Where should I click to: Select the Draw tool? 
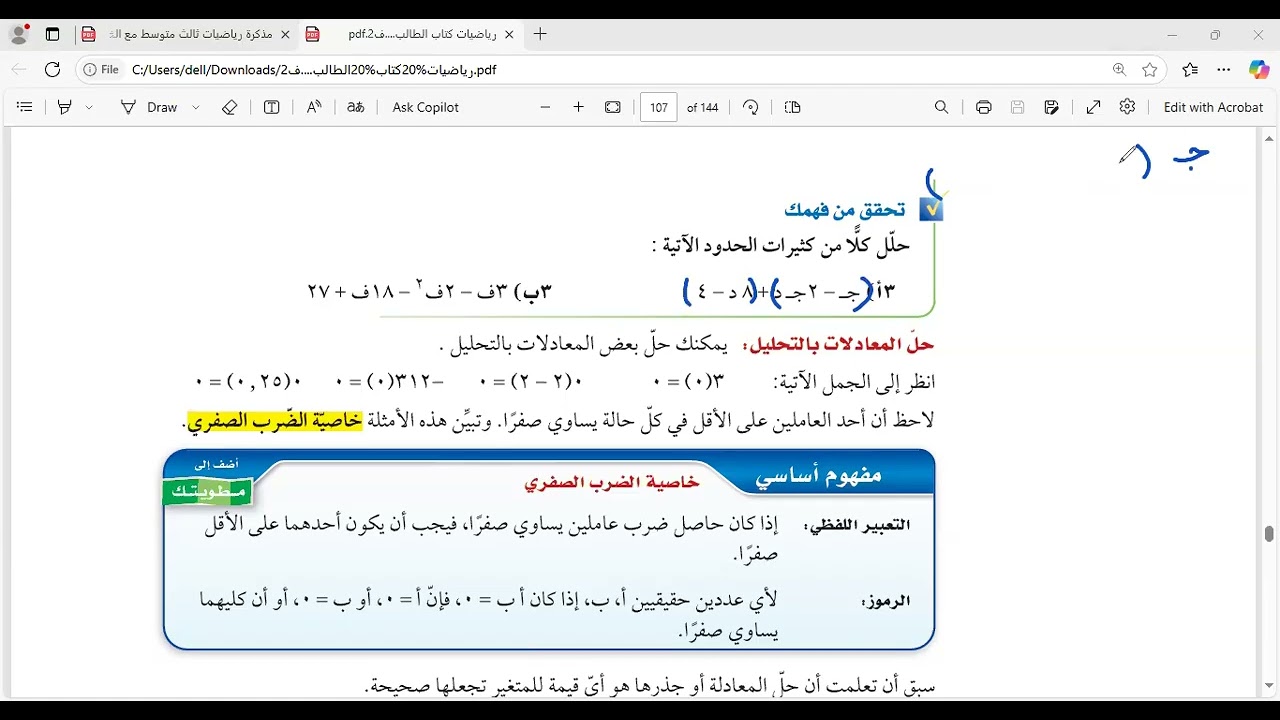point(148,107)
